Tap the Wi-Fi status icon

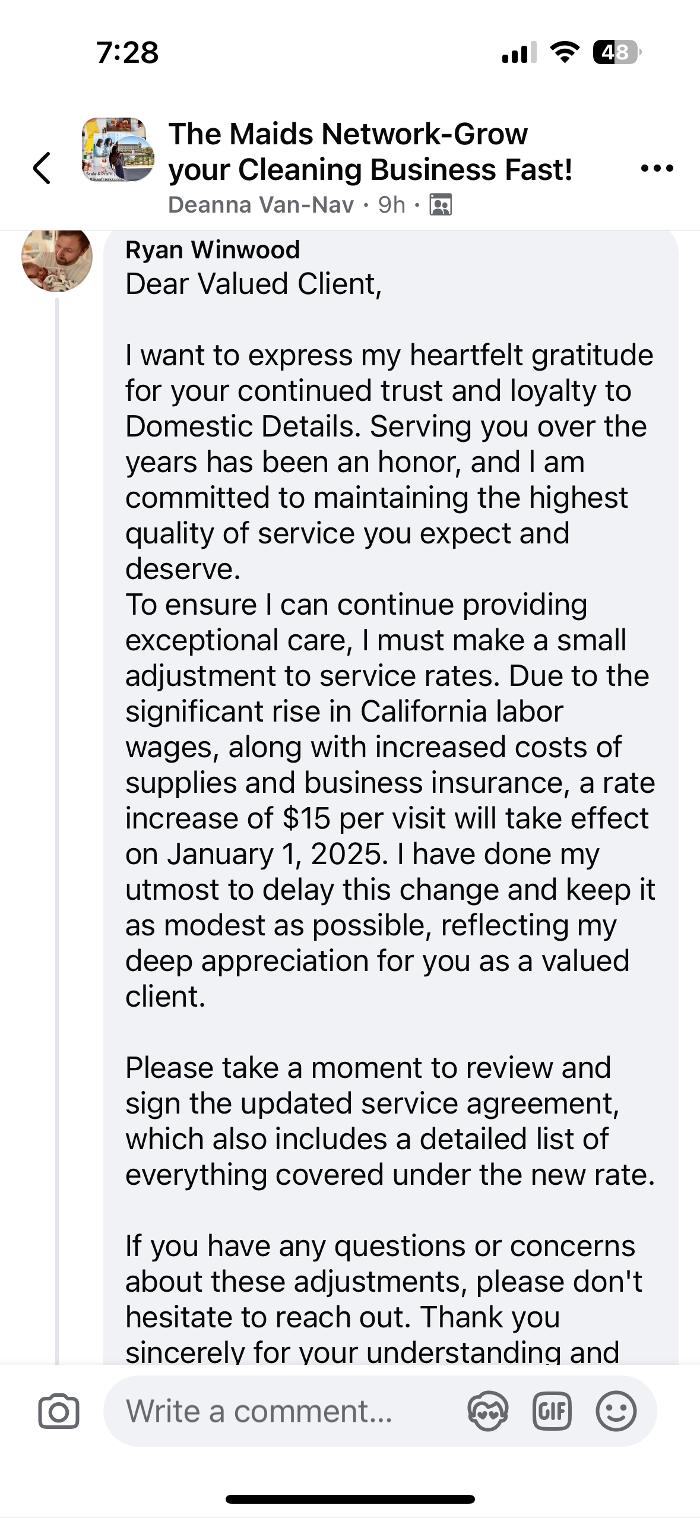point(566,52)
